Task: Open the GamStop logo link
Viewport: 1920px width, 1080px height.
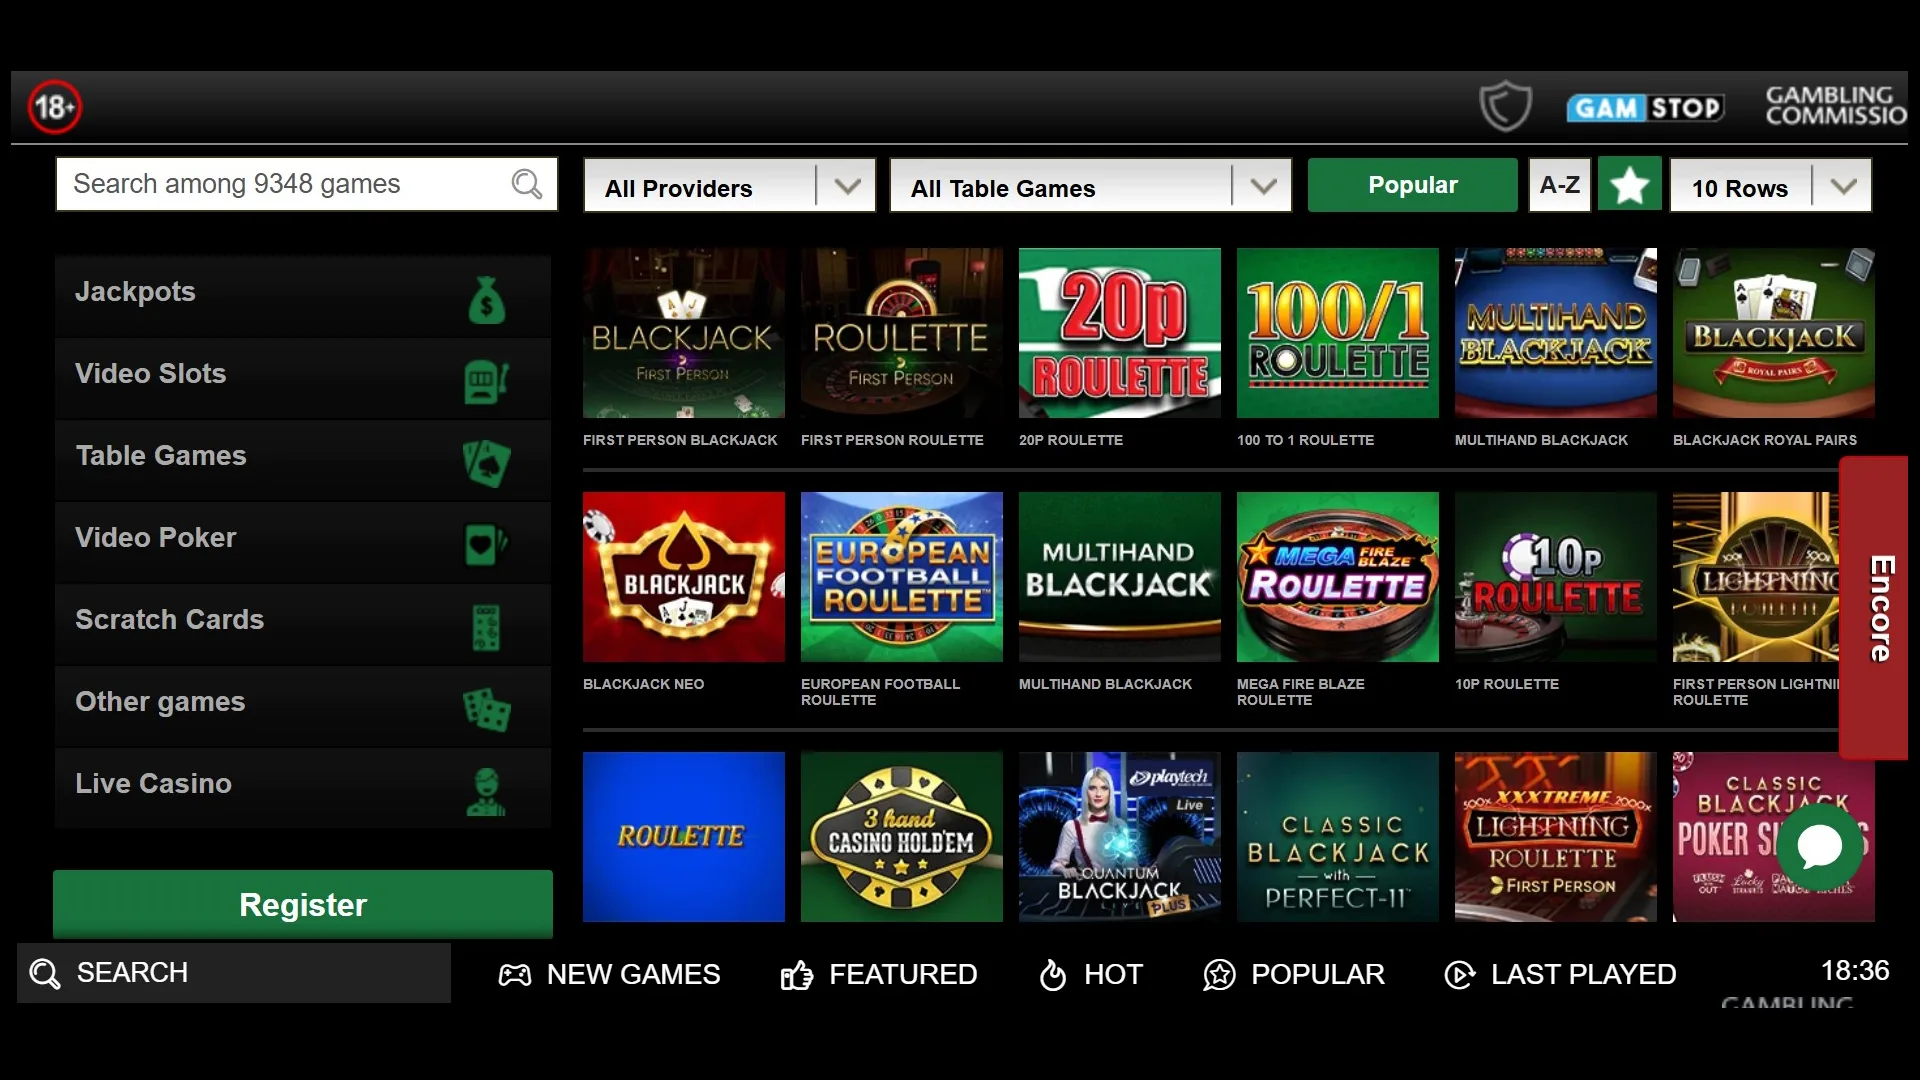Action: pos(1645,107)
